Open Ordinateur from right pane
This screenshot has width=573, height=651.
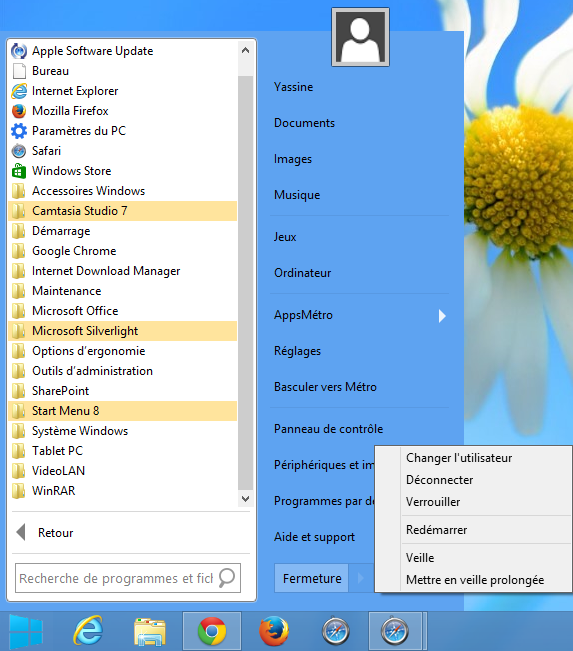[x=303, y=273]
